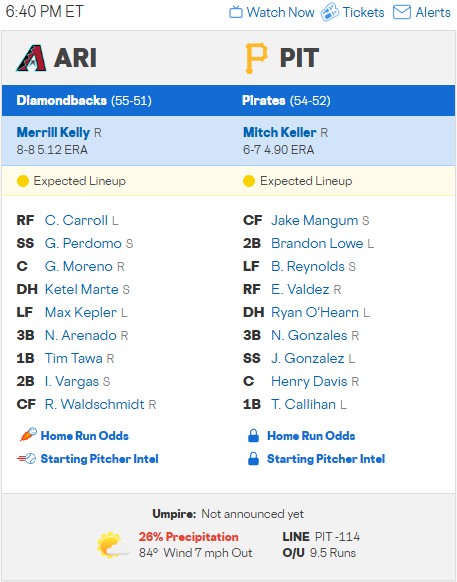
Task: Open Mitch Keller pitcher profile
Action: pos(280,132)
